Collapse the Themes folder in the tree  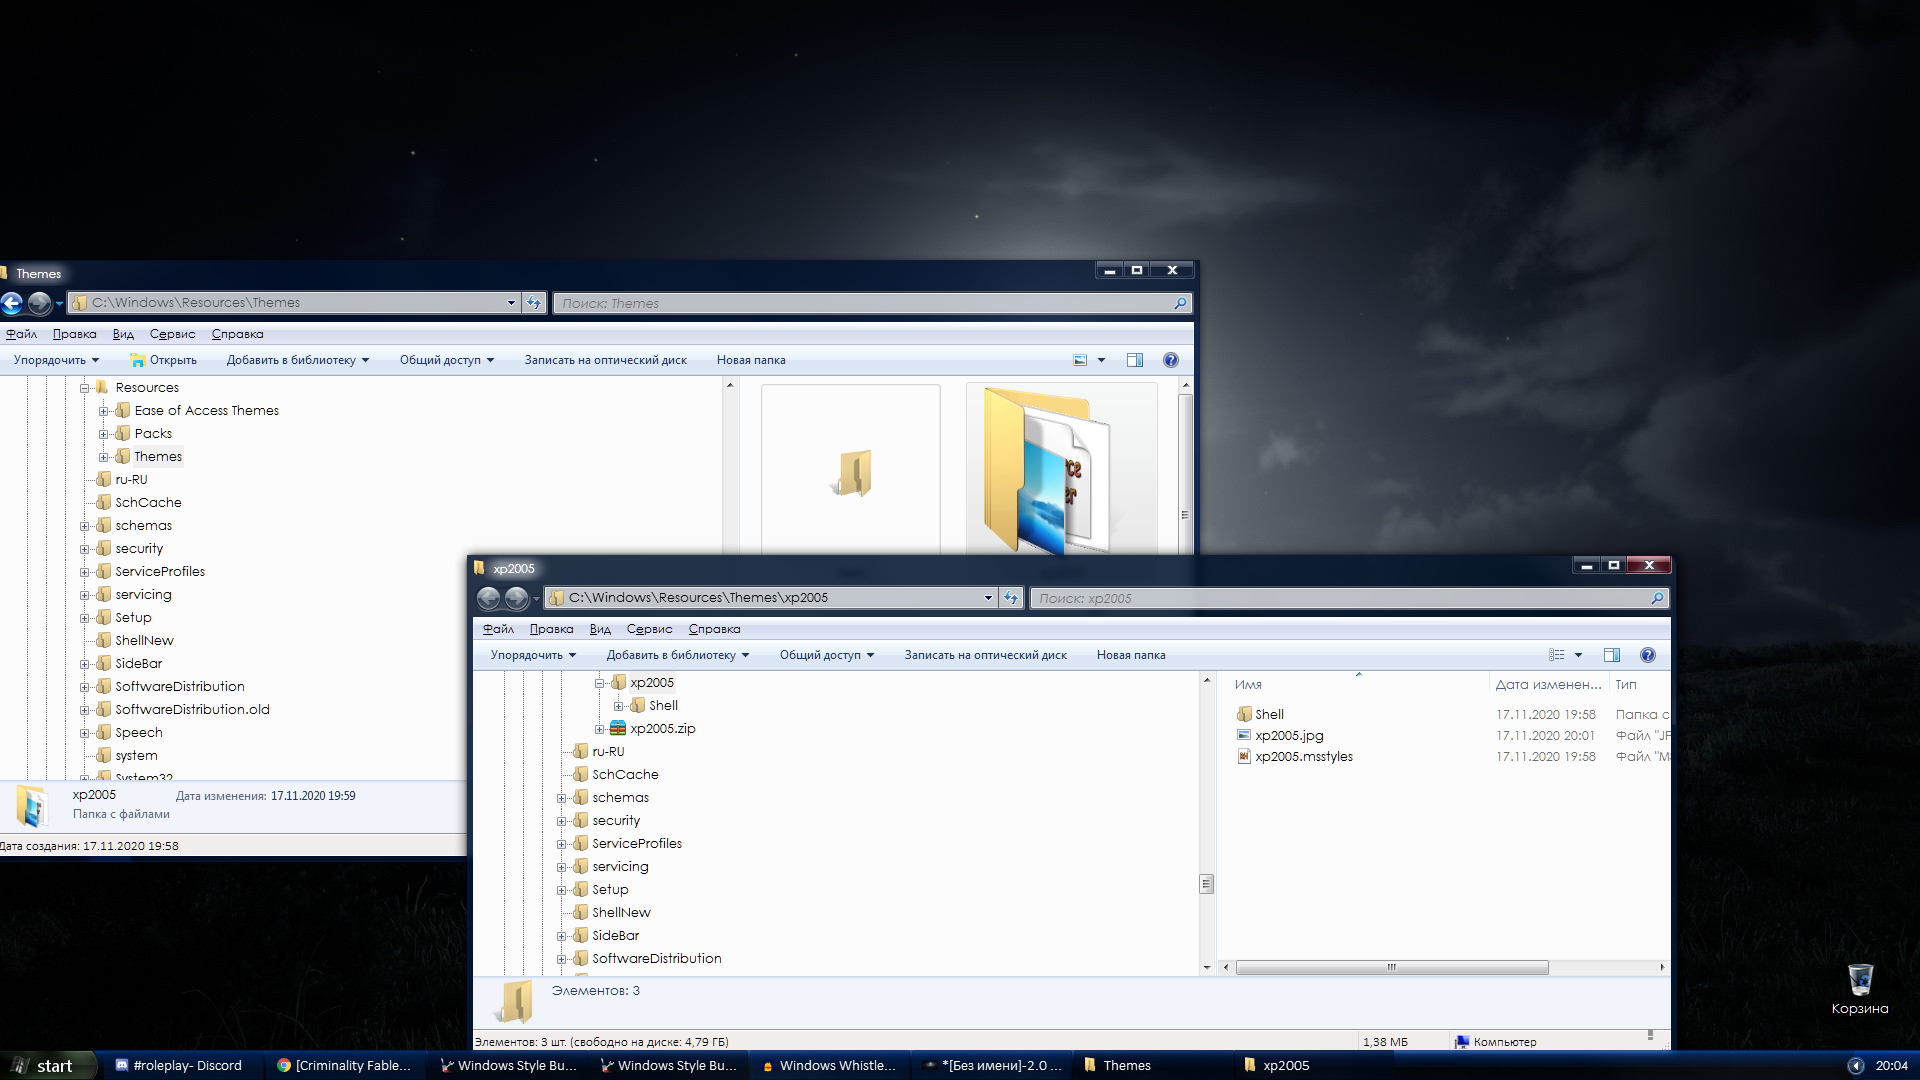pyautogui.click(x=104, y=456)
